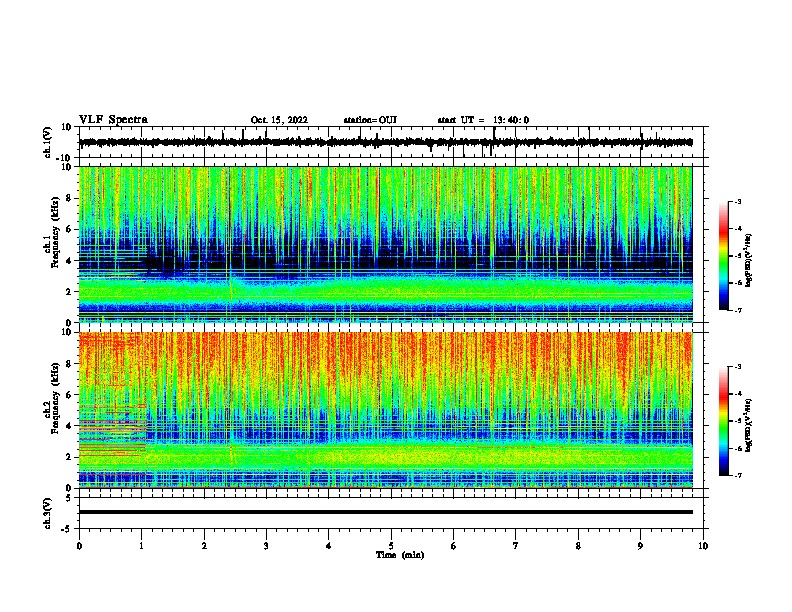Viewport: 792px width, 612px height.
Task: Click the "station=OUI" header label
Action: [x=370, y=120]
